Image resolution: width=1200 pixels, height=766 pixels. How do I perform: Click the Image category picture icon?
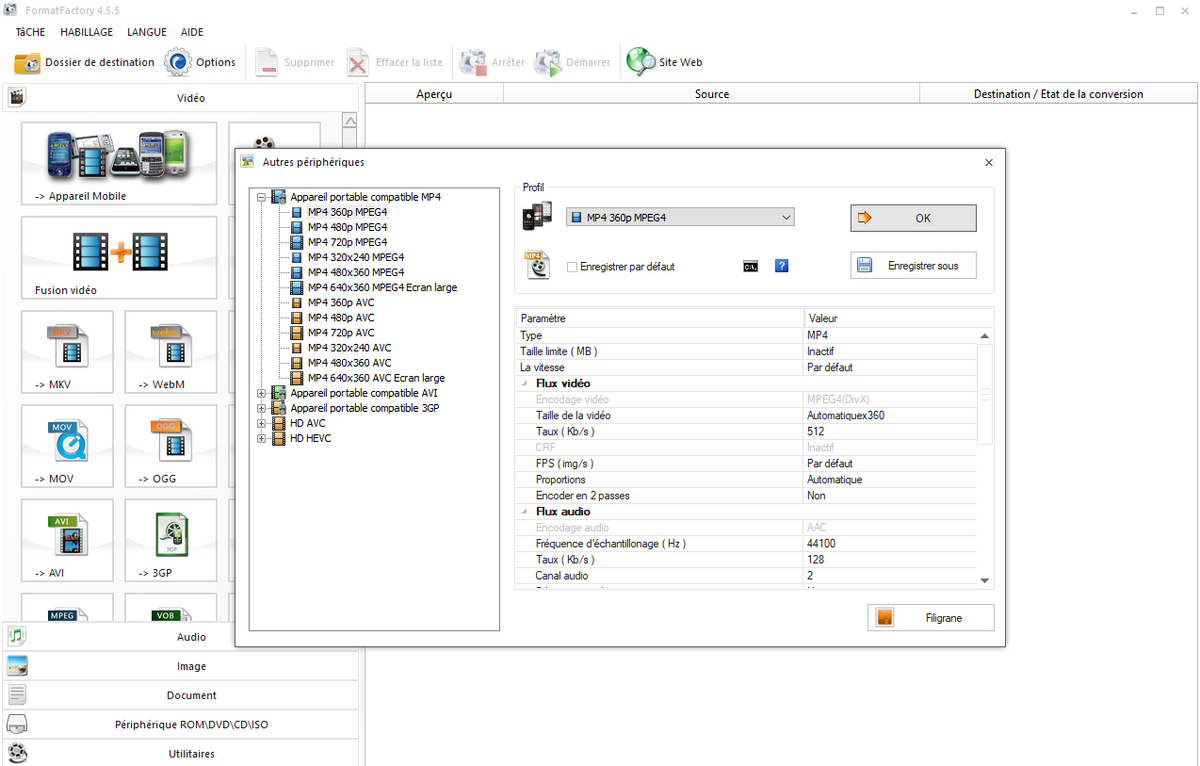[x=17, y=665]
